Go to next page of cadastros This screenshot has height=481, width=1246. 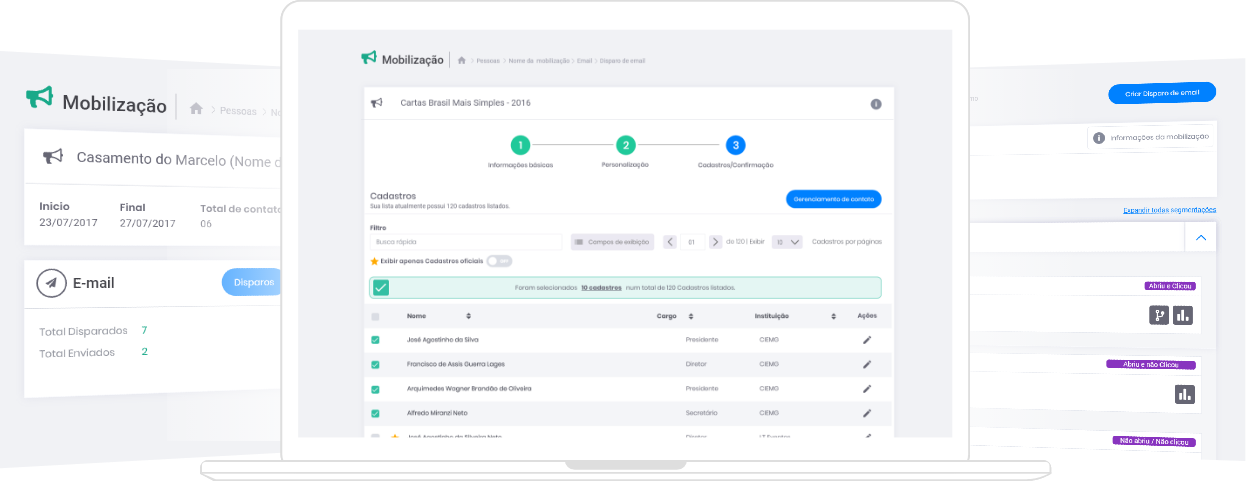point(715,242)
